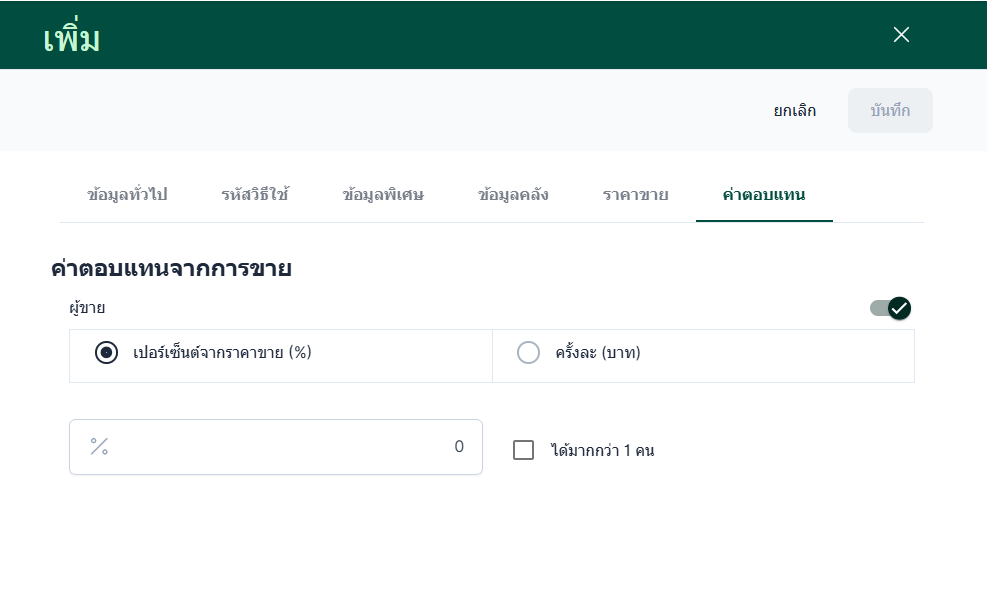Screen dimensions: 987x614
Task: Click the บันทึก save button
Action: 890,111
